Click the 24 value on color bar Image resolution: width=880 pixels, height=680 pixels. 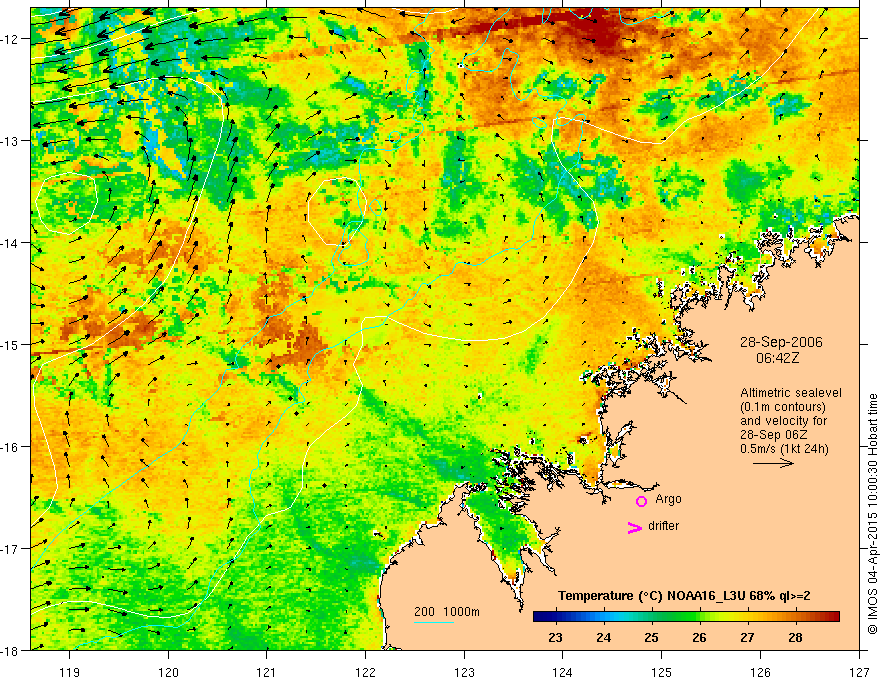point(604,637)
